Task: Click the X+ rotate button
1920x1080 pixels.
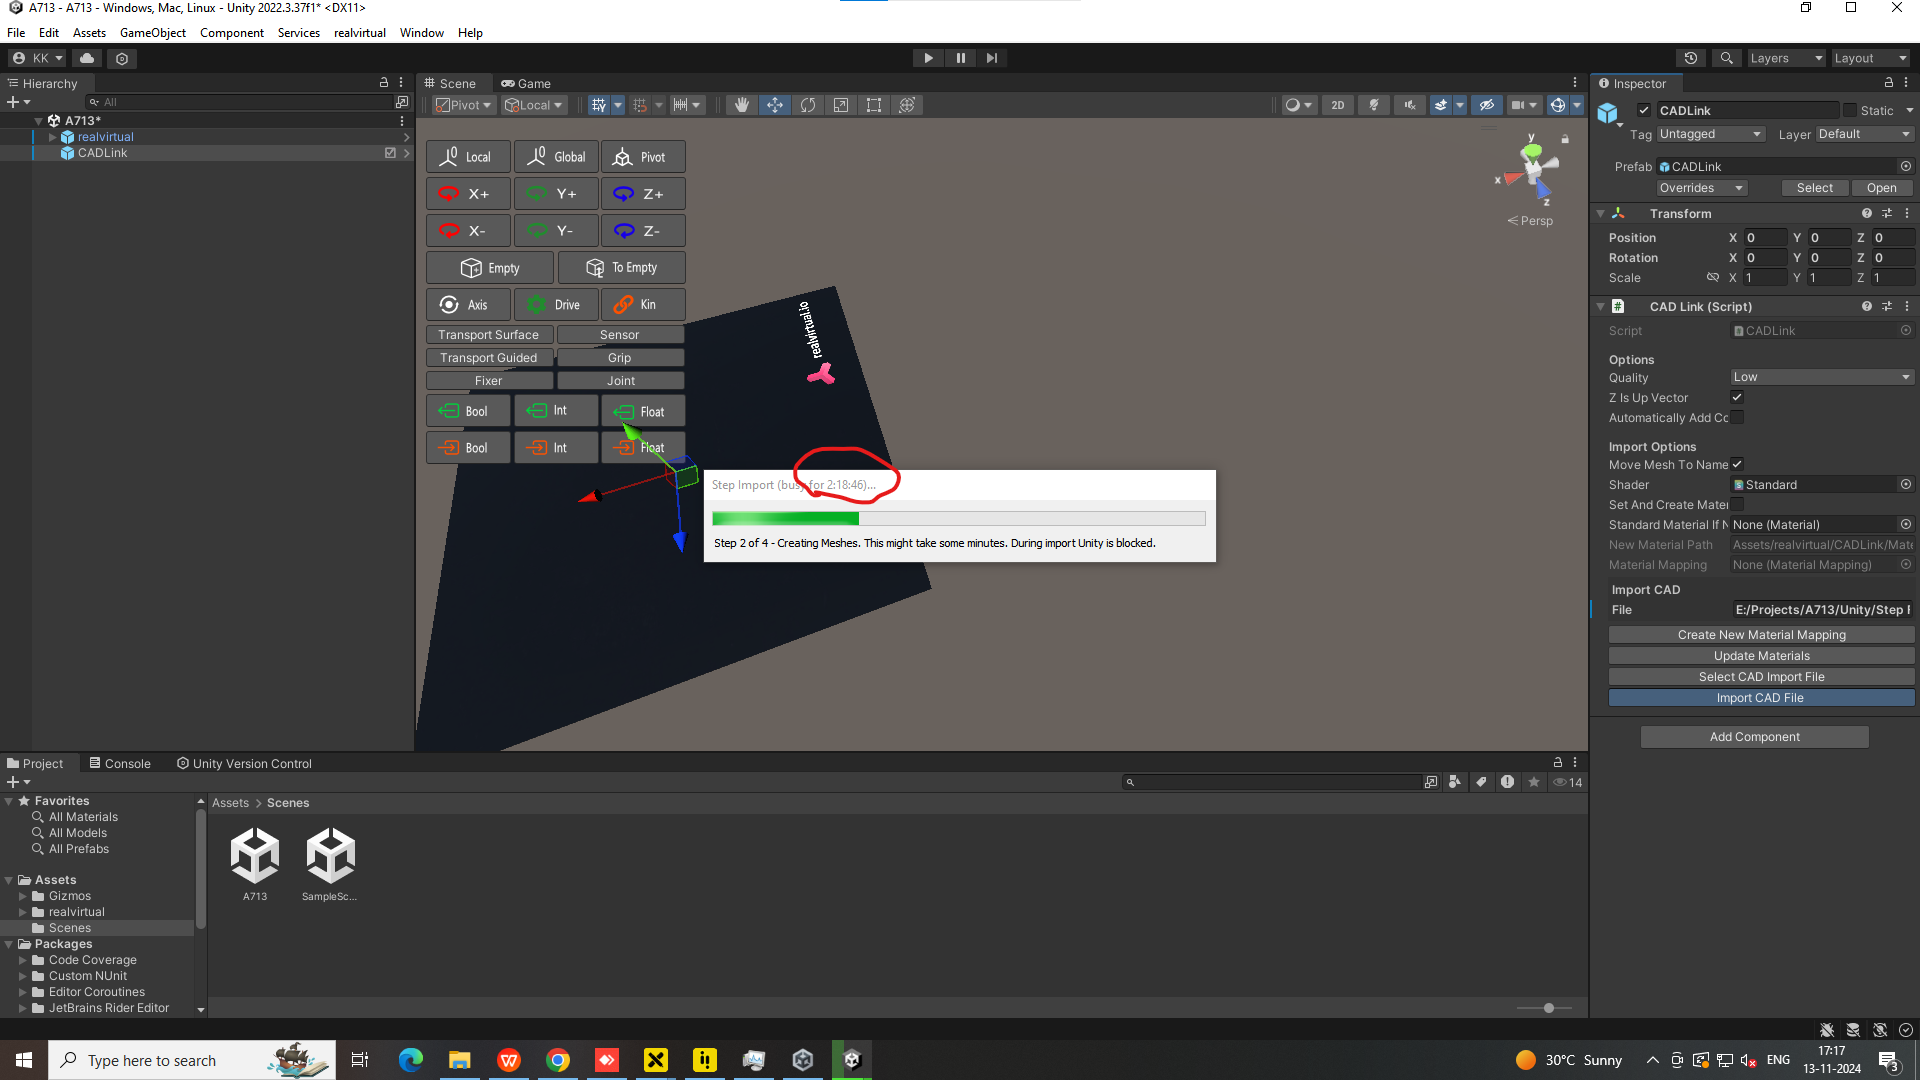Action: 468,194
